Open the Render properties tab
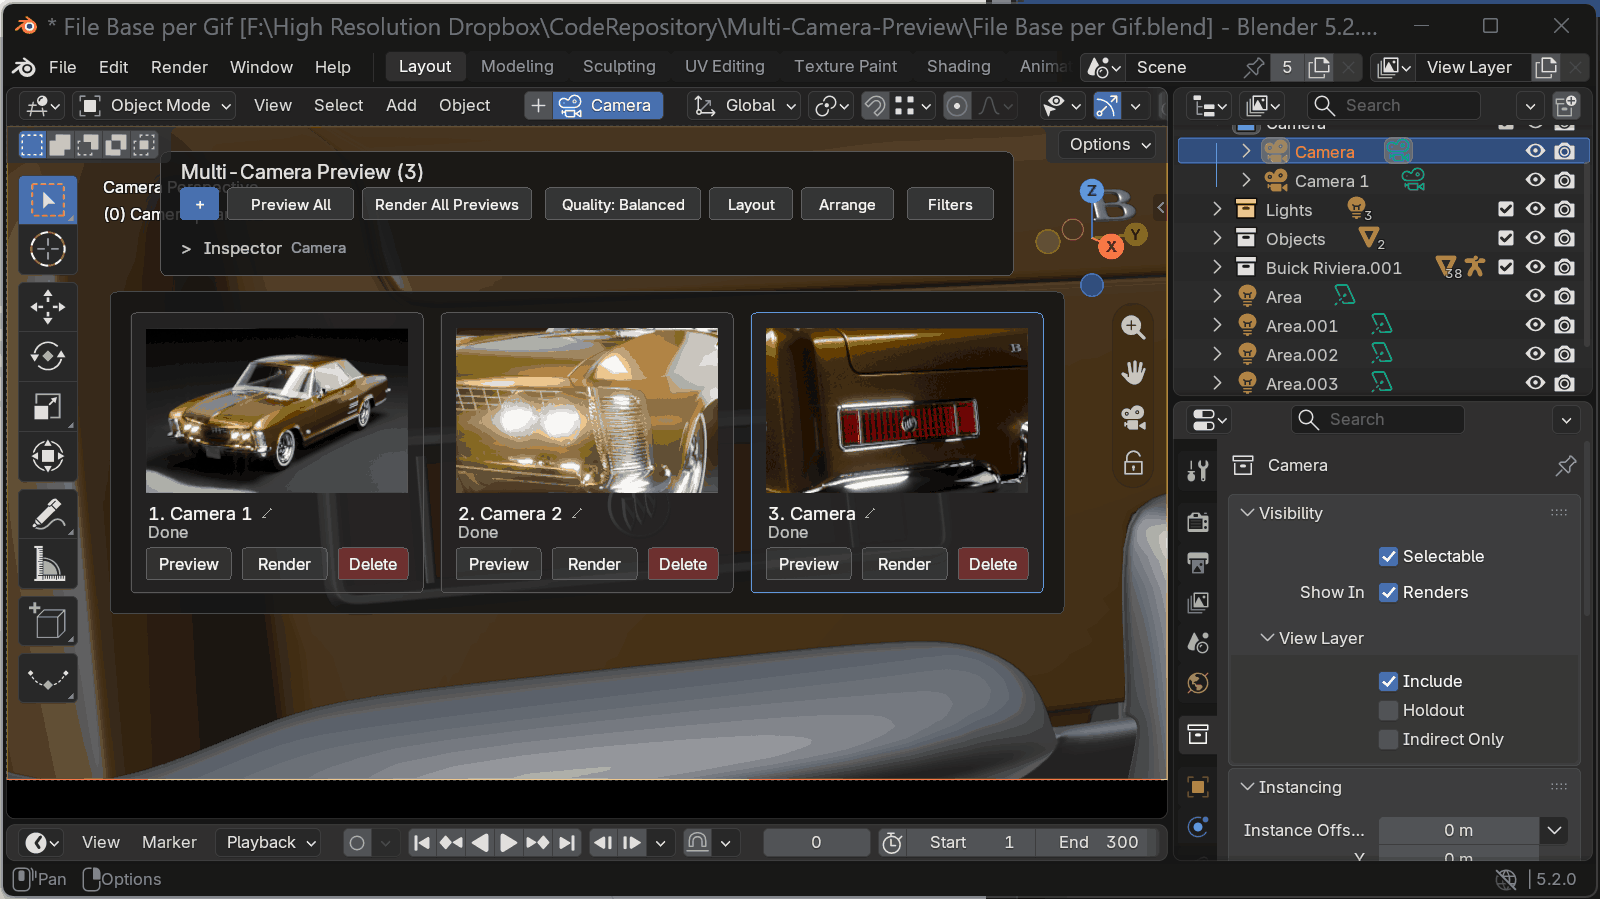This screenshot has width=1600, height=899. click(1198, 521)
